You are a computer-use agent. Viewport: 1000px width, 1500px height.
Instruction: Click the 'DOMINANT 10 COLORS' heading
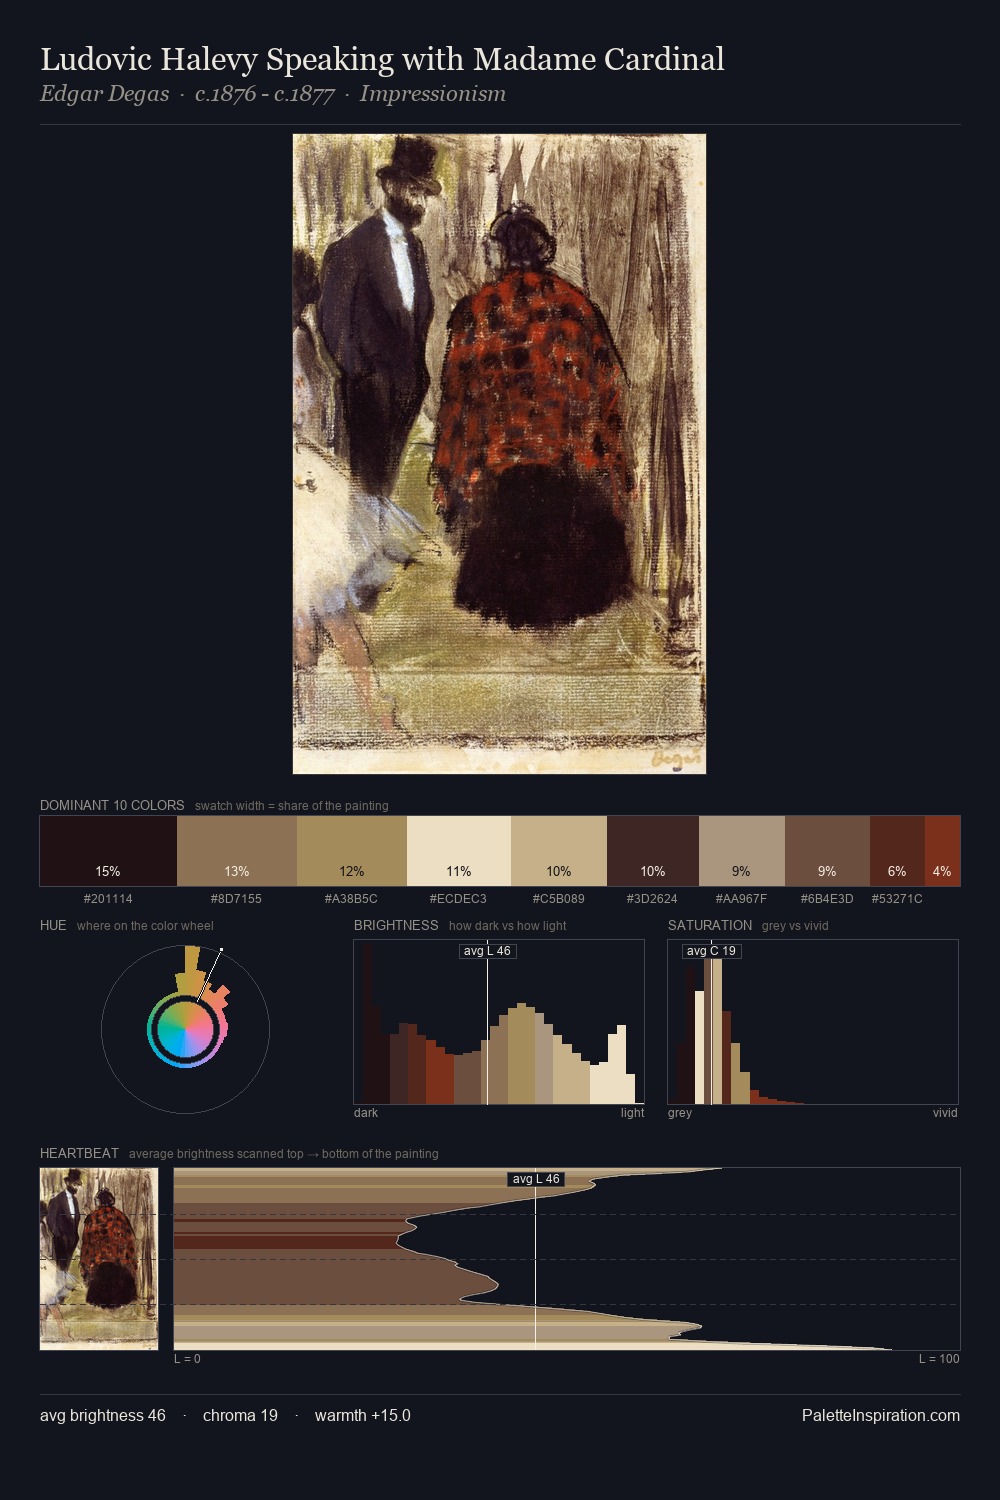coord(112,805)
